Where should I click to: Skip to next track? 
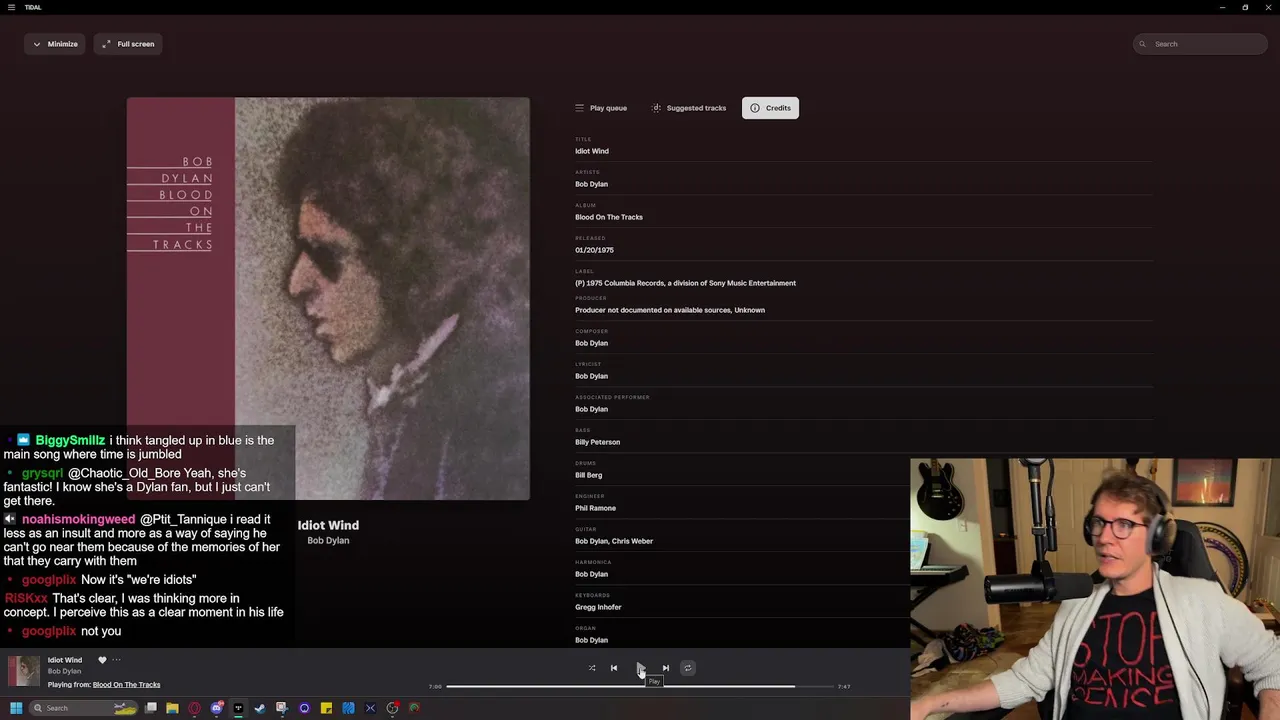666,668
